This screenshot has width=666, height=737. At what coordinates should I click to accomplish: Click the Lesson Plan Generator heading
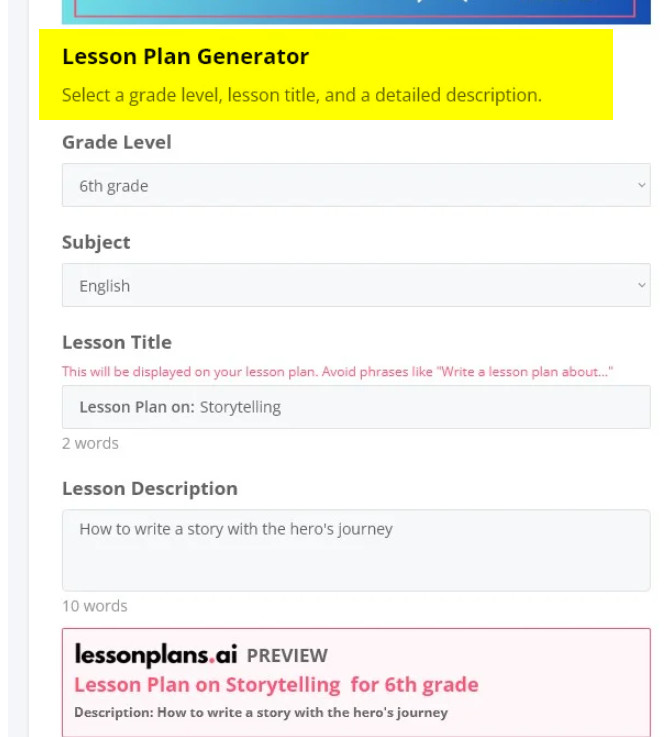[x=186, y=56]
